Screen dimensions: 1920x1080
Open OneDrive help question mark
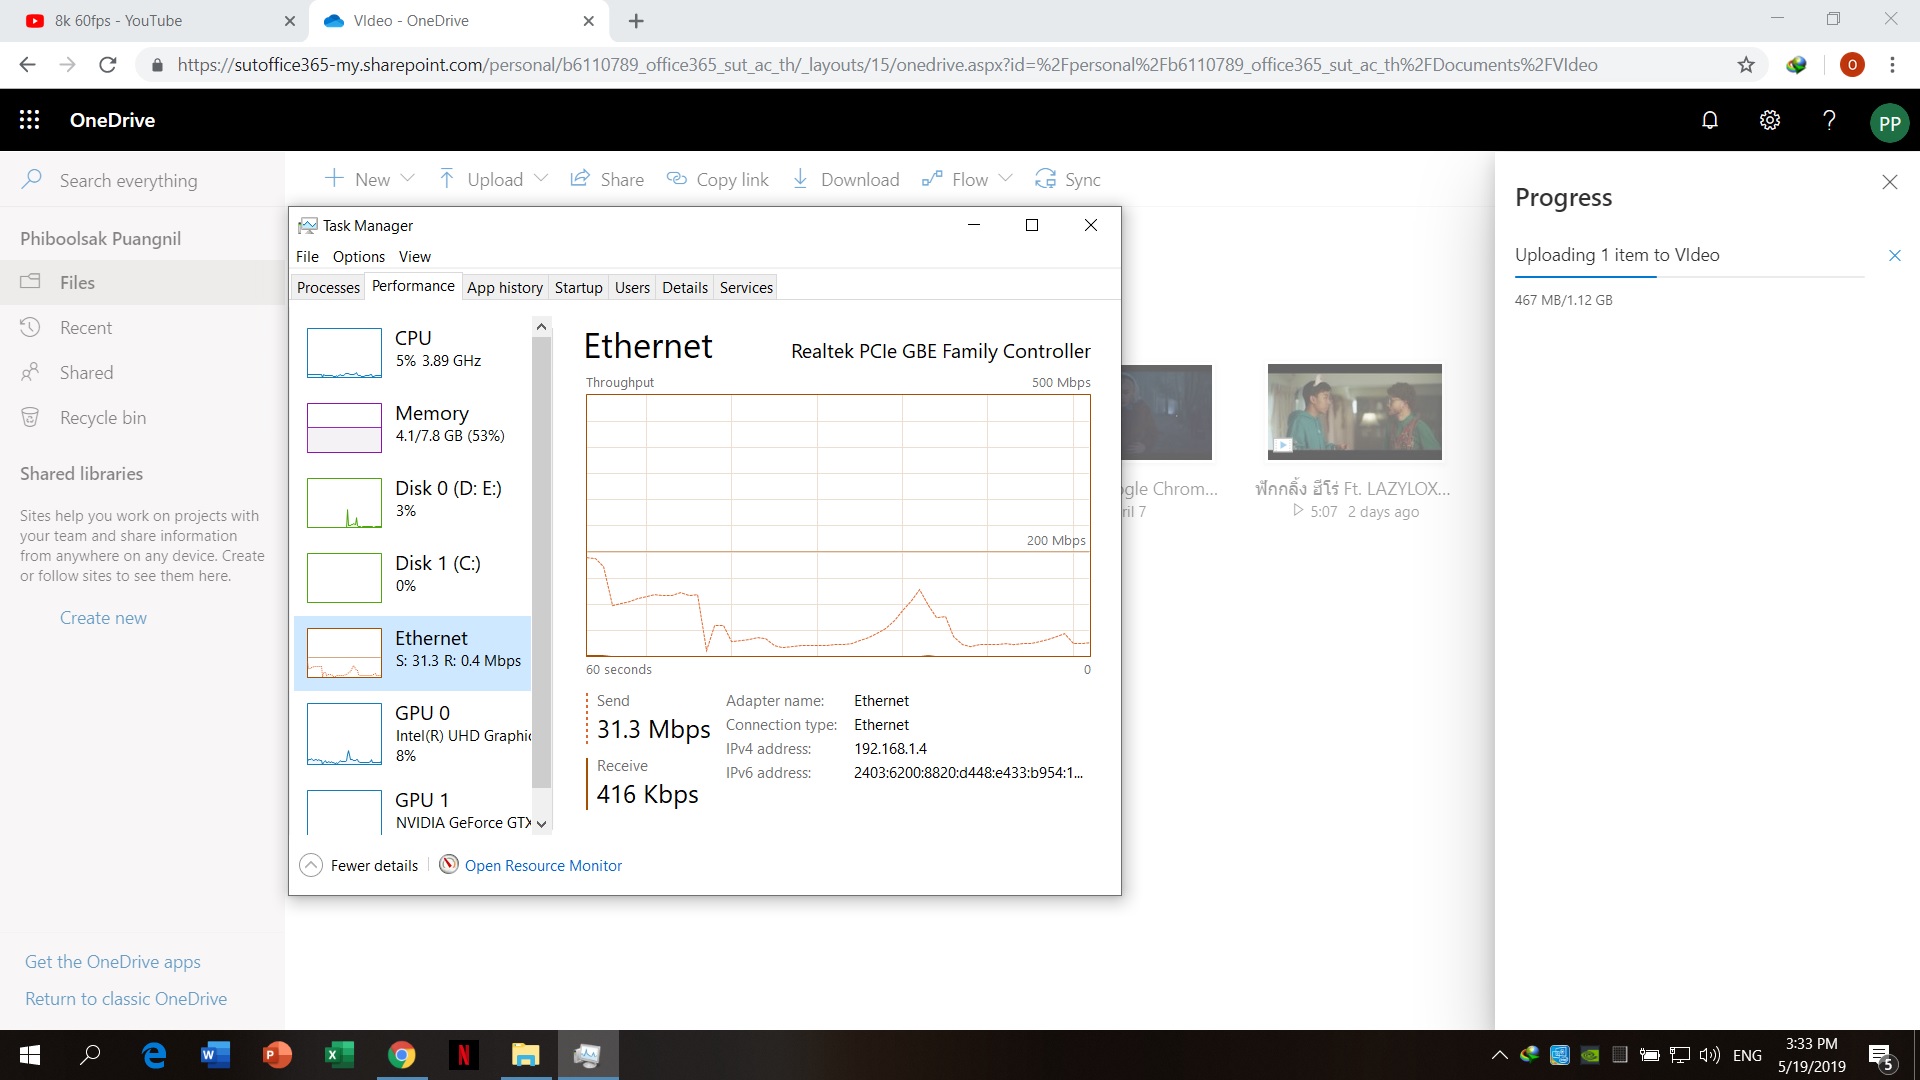click(x=1829, y=120)
